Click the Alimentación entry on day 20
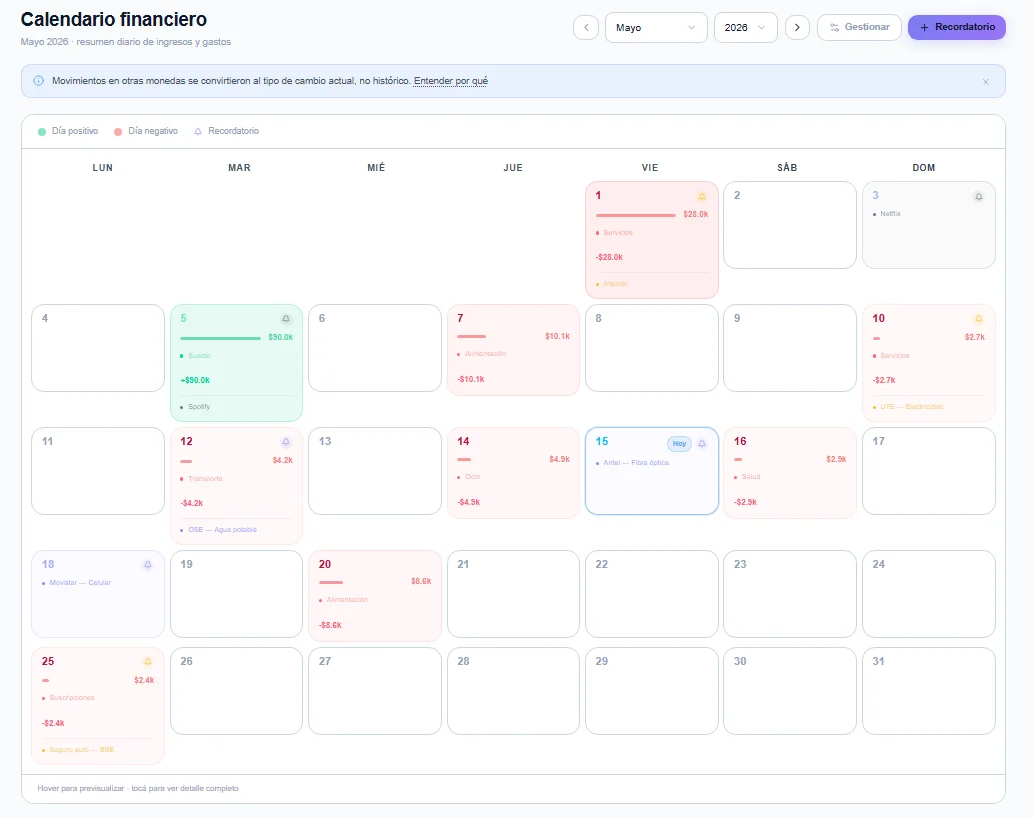The width and height of the screenshot is (1033, 818). point(347,600)
